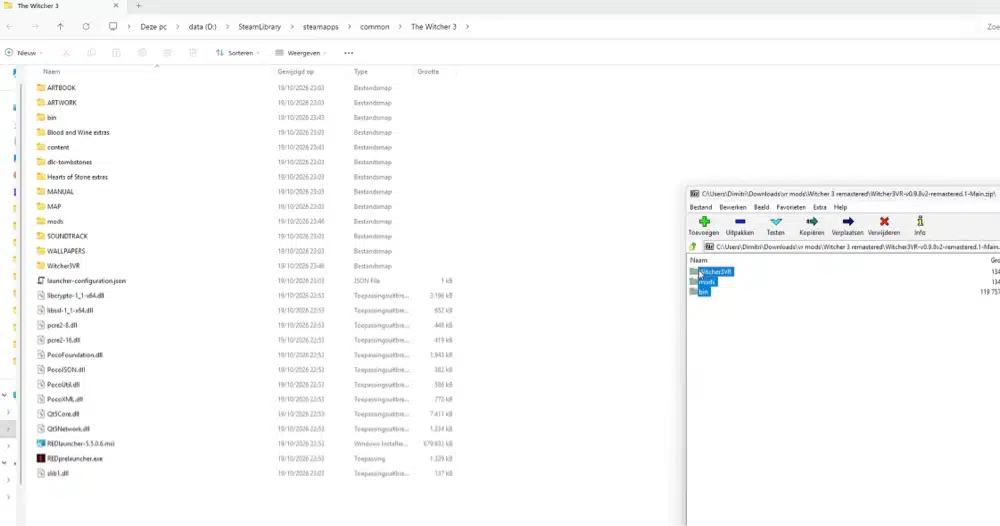Open the Sorteren dropdown
Viewport: 1000px width, 526px height.
click(237, 53)
